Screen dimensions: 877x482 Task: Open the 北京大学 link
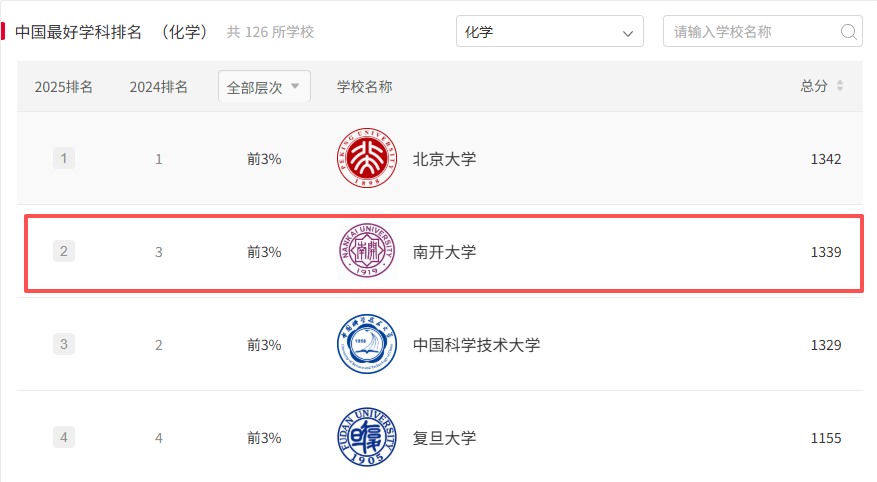click(x=444, y=159)
